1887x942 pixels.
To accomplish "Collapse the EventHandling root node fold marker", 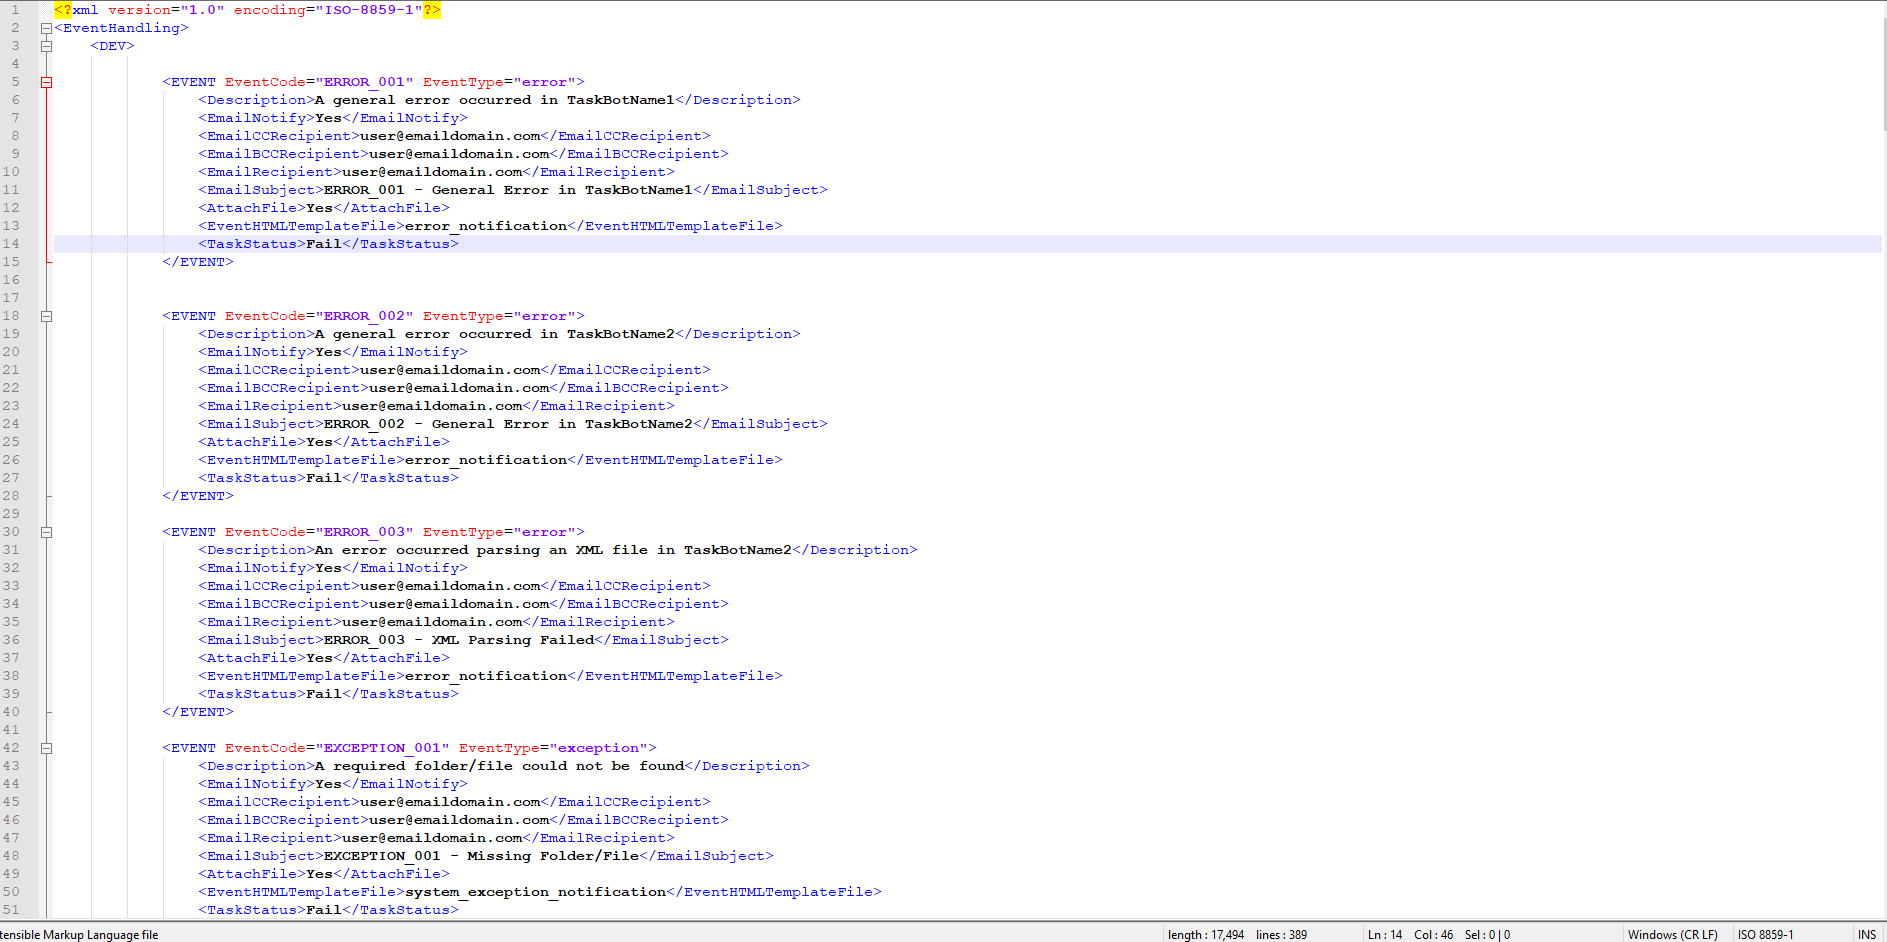I will [46, 28].
